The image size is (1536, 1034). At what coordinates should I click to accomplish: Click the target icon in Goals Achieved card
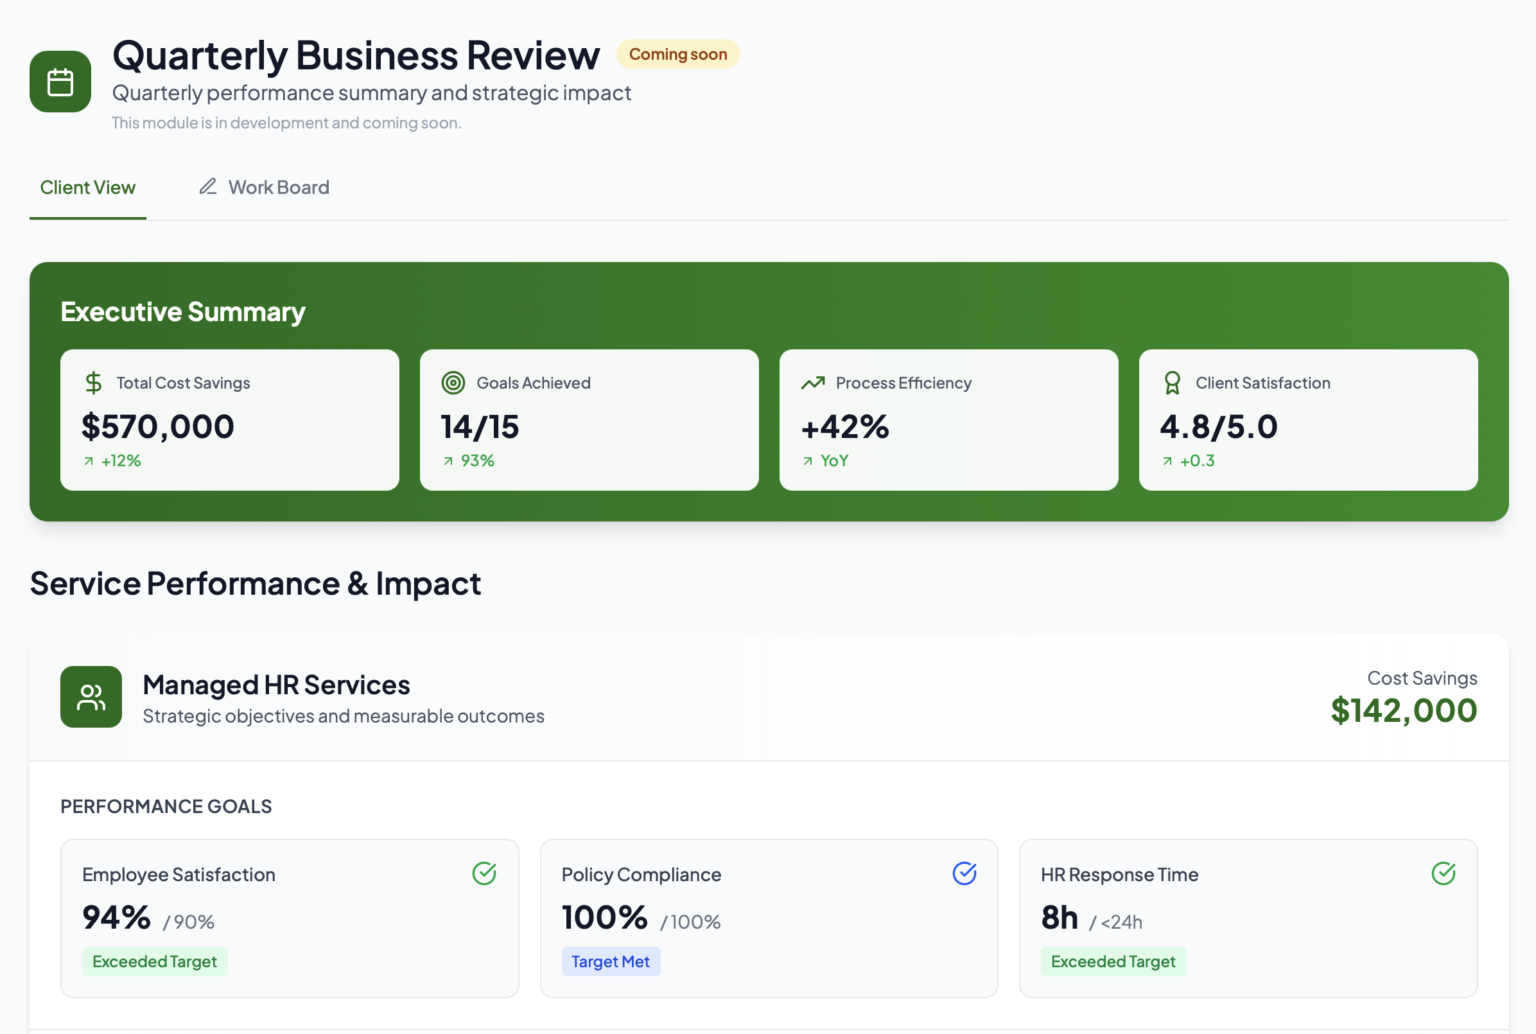tap(453, 383)
